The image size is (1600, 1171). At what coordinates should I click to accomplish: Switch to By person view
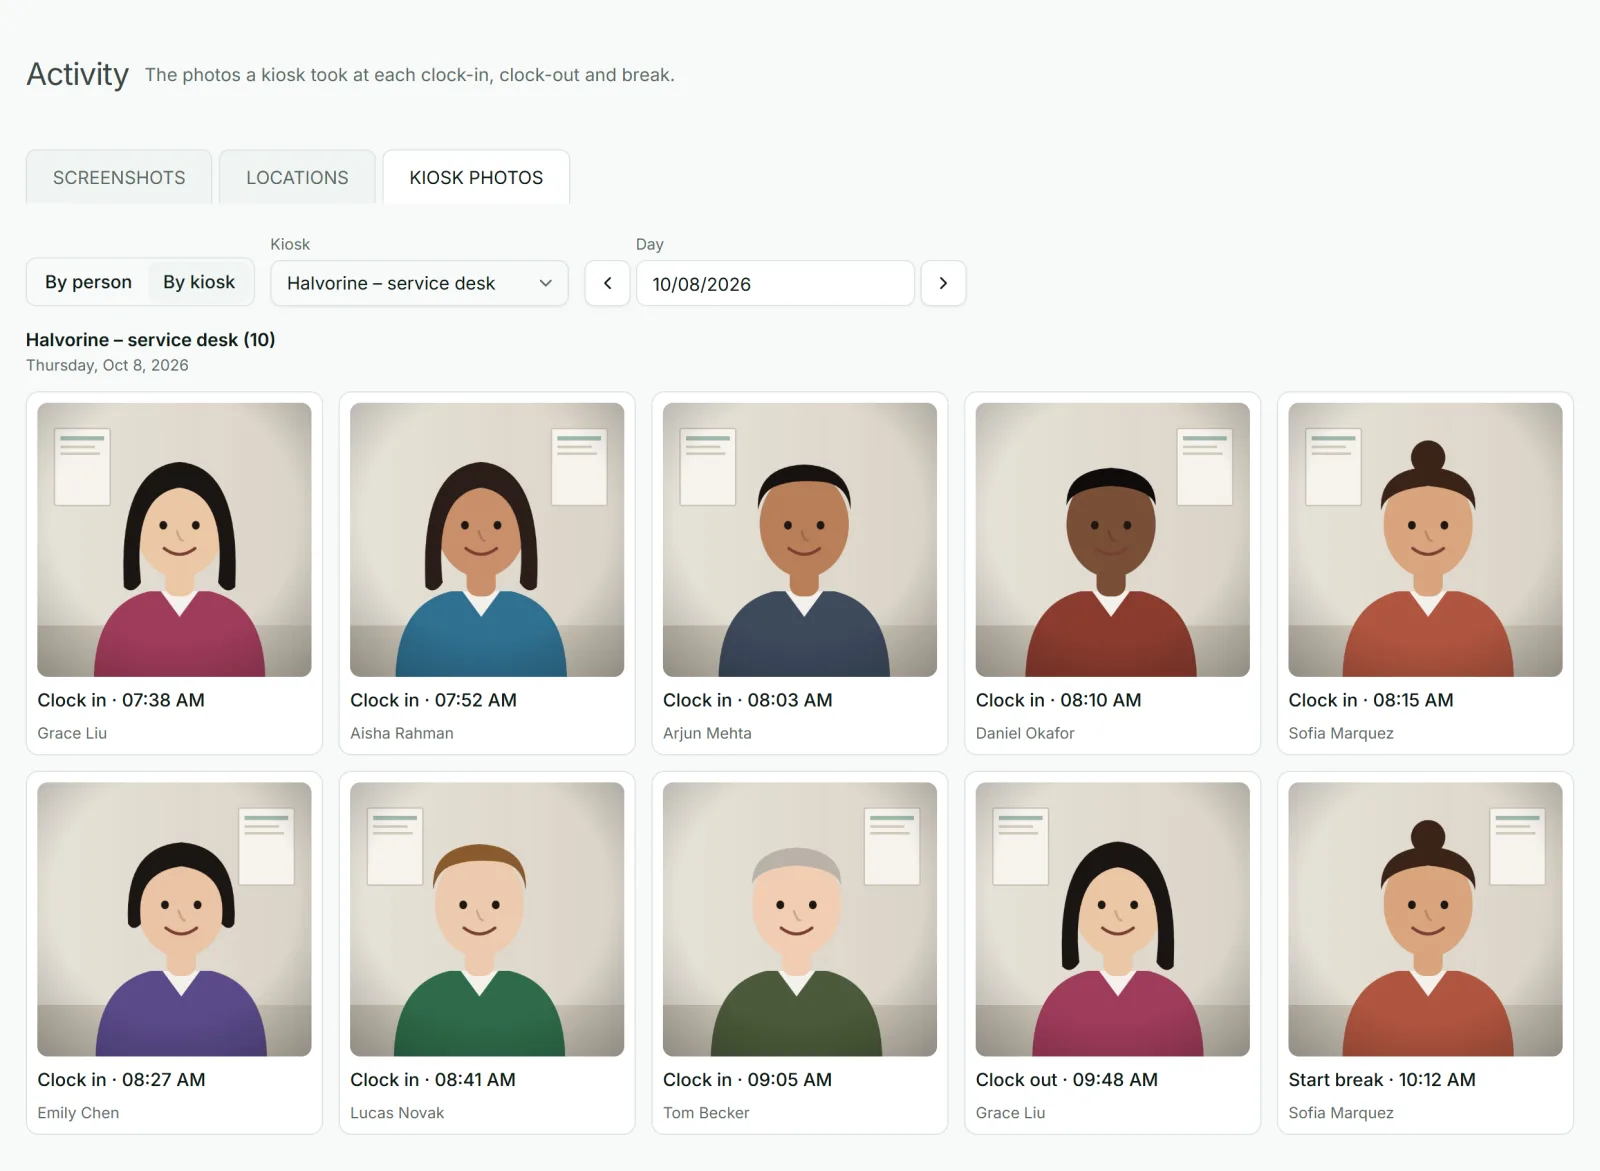[x=88, y=282]
